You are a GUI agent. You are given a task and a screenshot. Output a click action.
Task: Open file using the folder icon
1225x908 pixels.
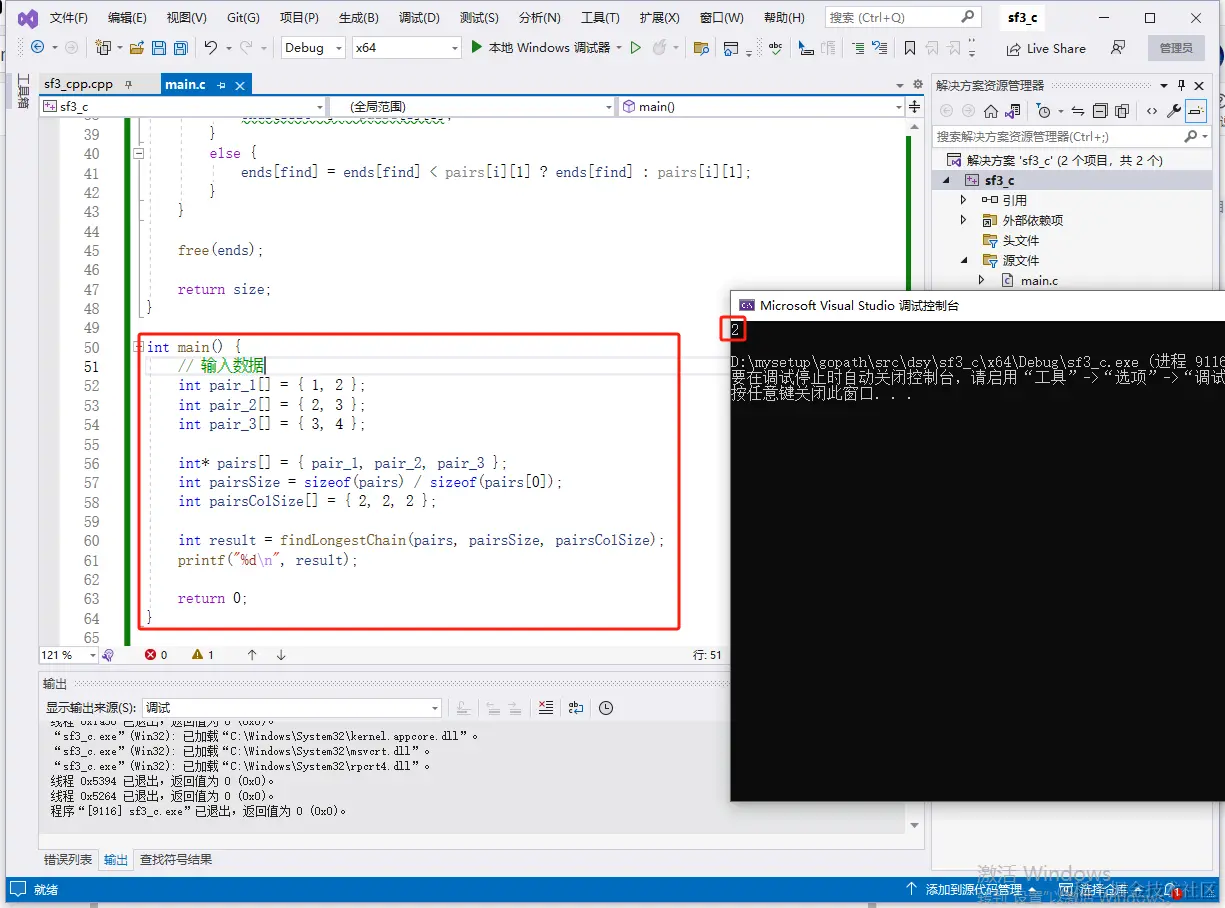coord(137,48)
